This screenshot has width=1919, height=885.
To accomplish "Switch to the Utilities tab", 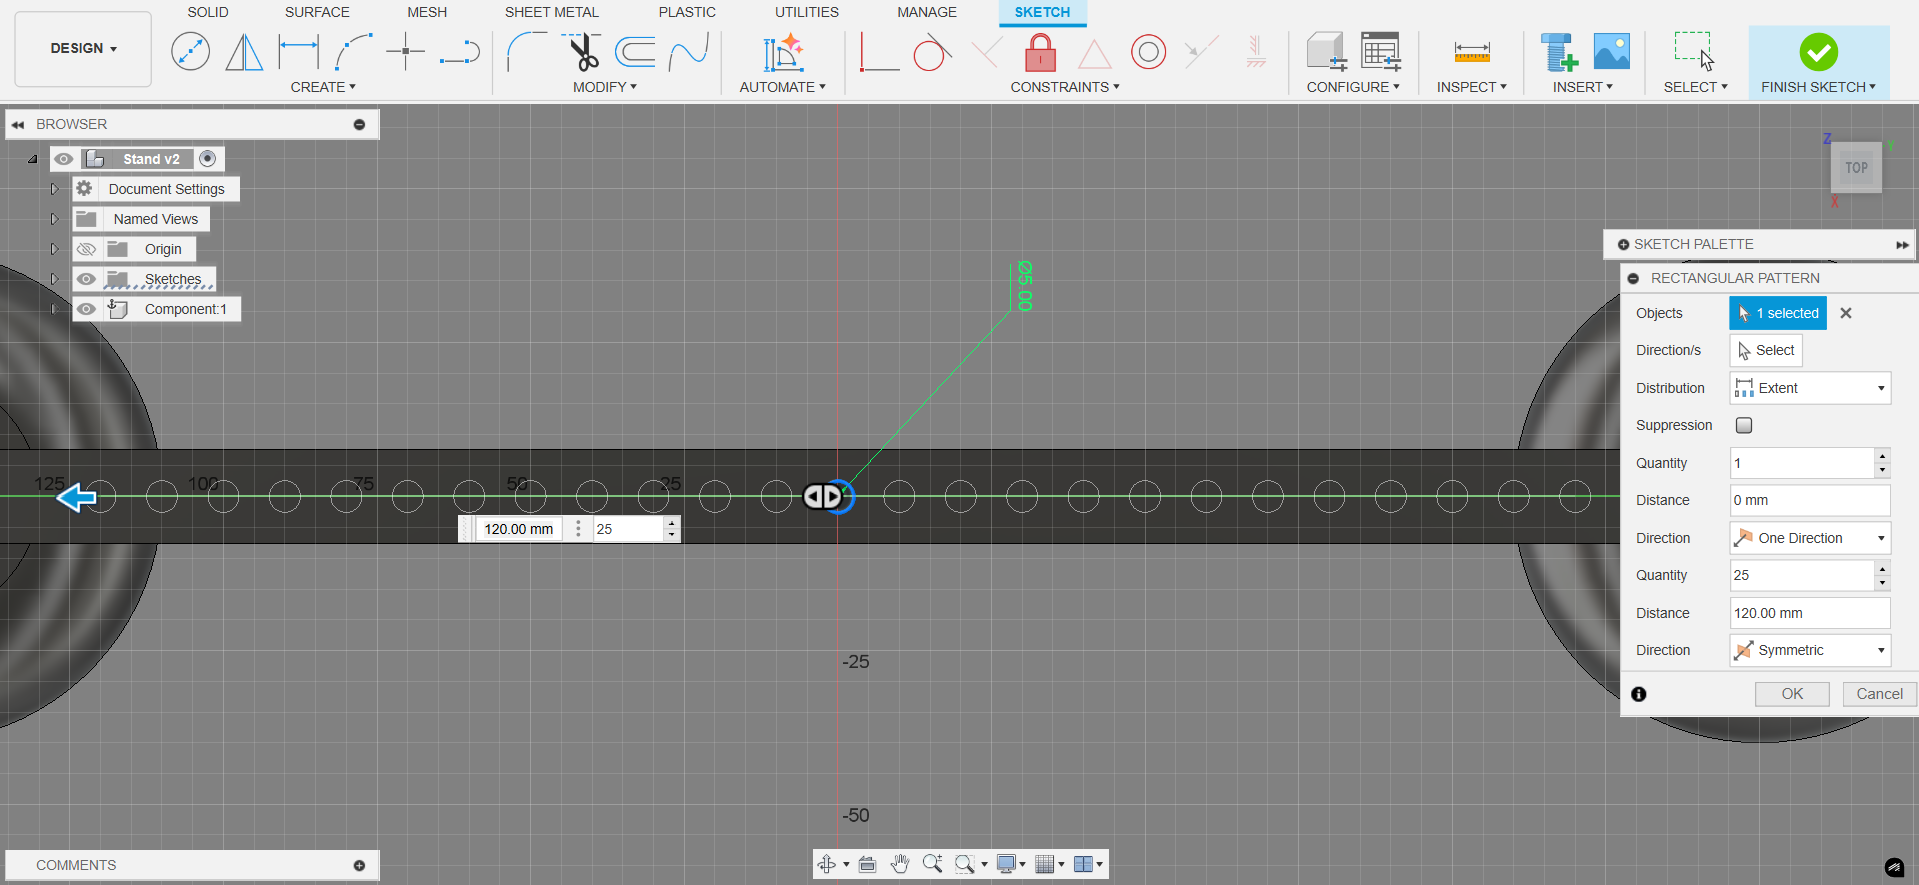I will tap(807, 12).
